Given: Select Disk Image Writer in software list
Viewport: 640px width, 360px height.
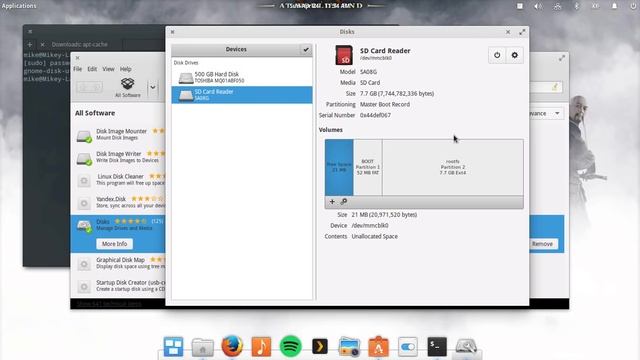Looking at the screenshot, I should [x=118, y=157].
